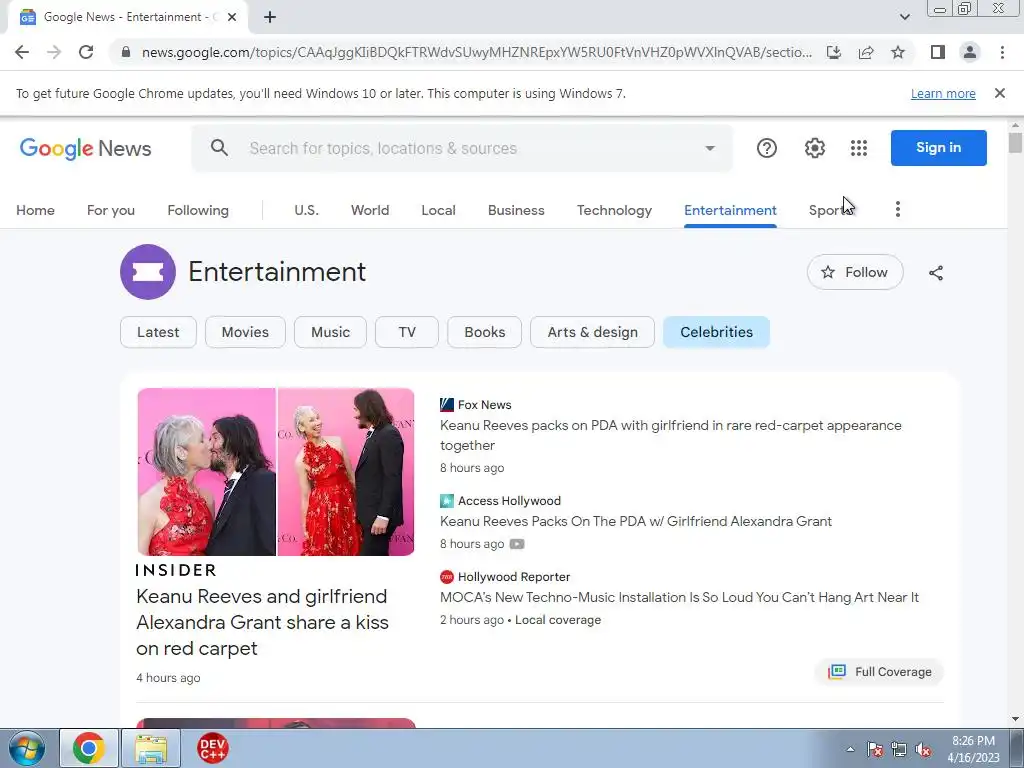The image size is (1024, 768).
Task: Open the Hollywood Reporter MOCA headline
Action: pyautogui.click(x=679, y=597)
